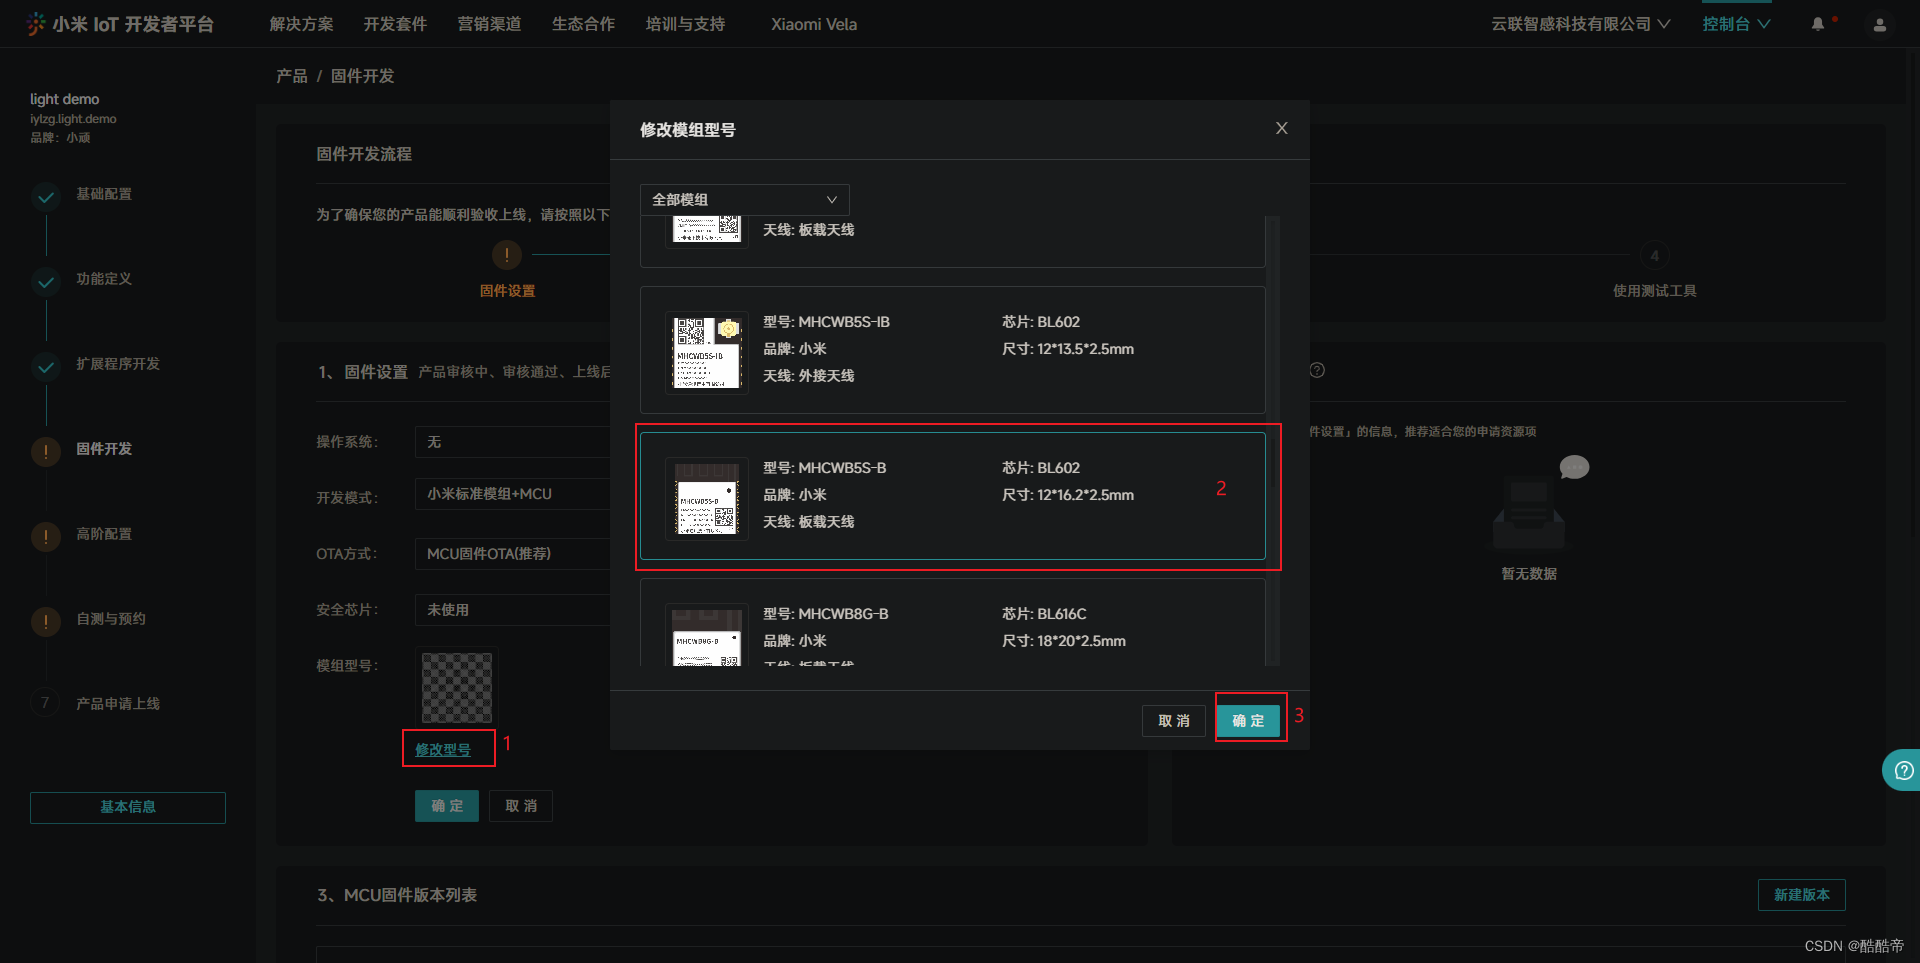
Task: Click the 固件设置 flow warning icon
Action: [507, 255]
